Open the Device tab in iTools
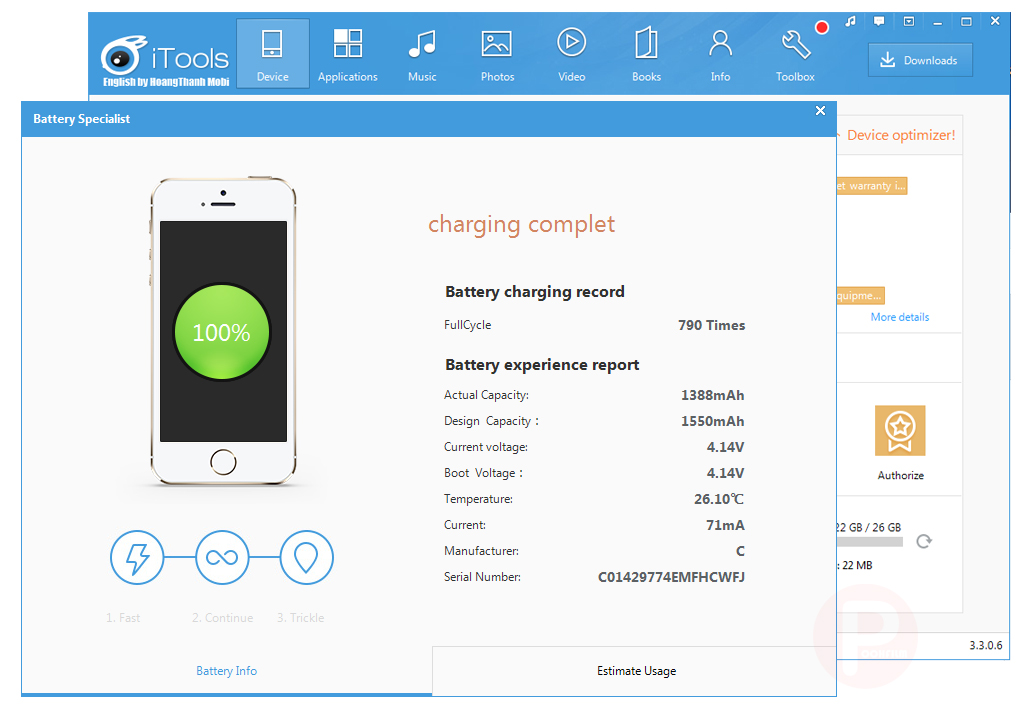The height and width of the screenshot is (721, 1025). (273, 54)
